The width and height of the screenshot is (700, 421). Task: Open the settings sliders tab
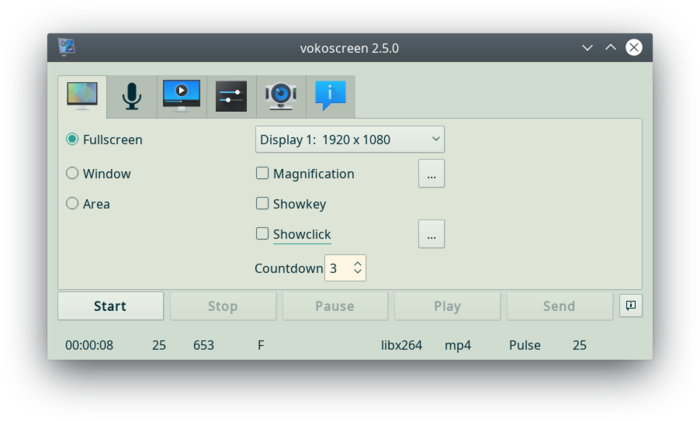pos(231,96)
